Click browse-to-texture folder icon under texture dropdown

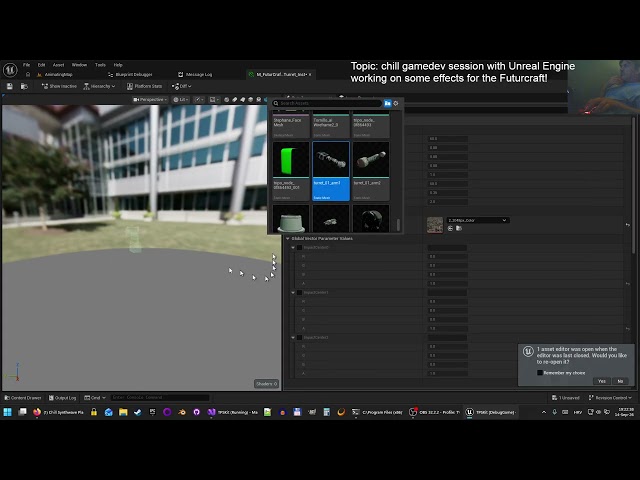pos(459,229)
